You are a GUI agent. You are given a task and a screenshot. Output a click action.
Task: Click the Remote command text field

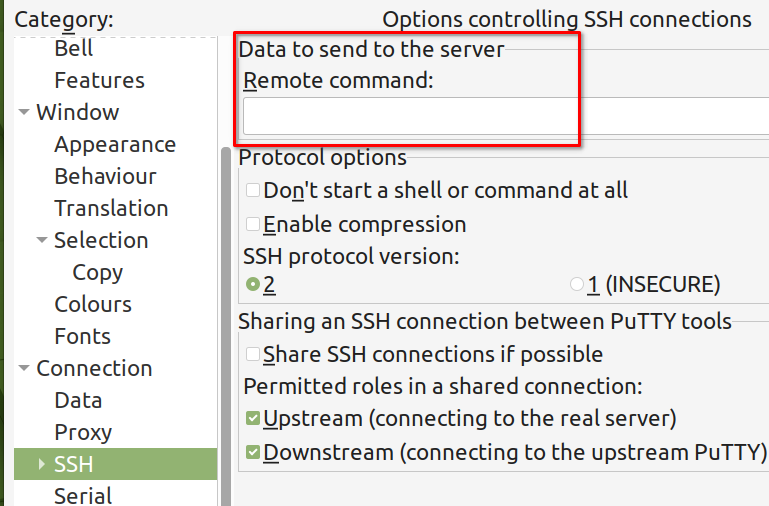click(x=505, y=116)
